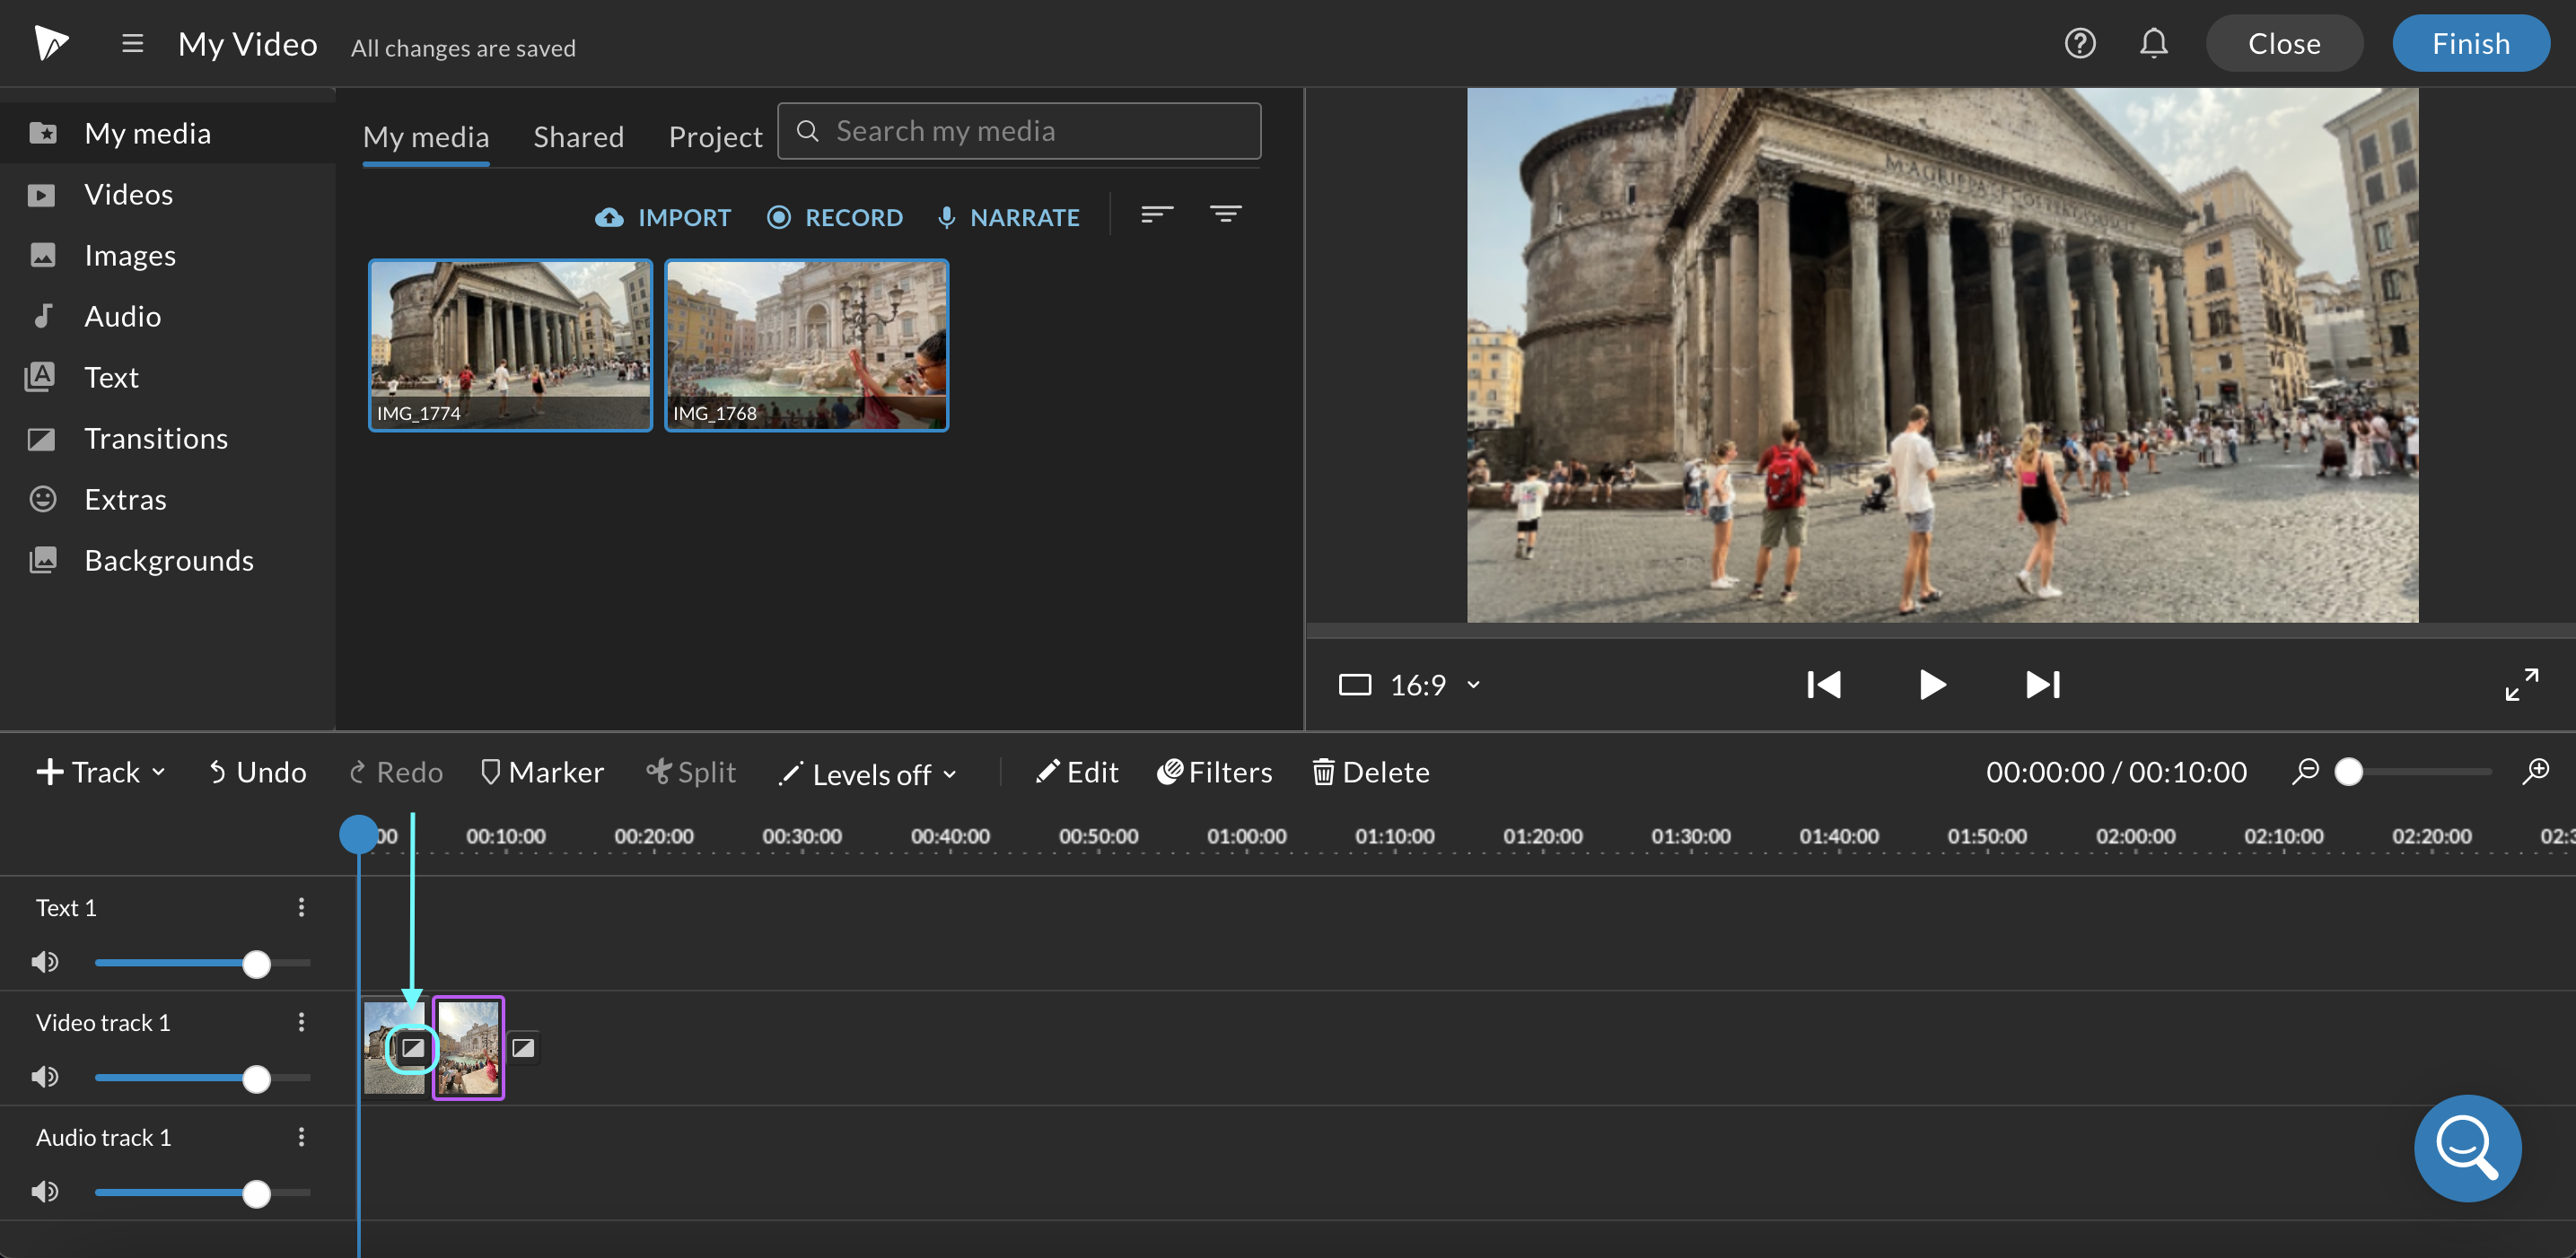The image size is (2576, 1258).
Task: Click the Levels off icon
Action: coord(789,772)
